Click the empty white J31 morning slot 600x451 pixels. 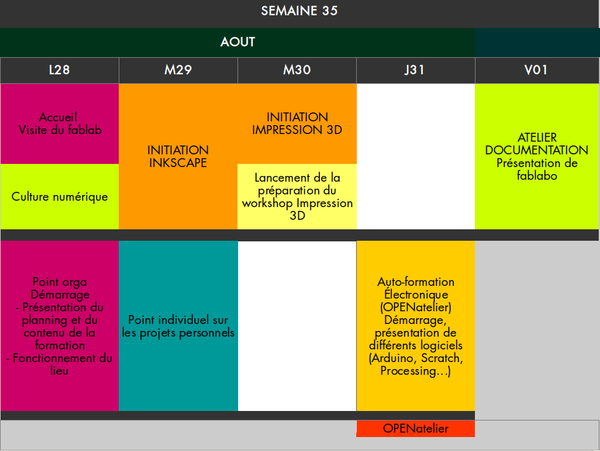coord(415,156)
